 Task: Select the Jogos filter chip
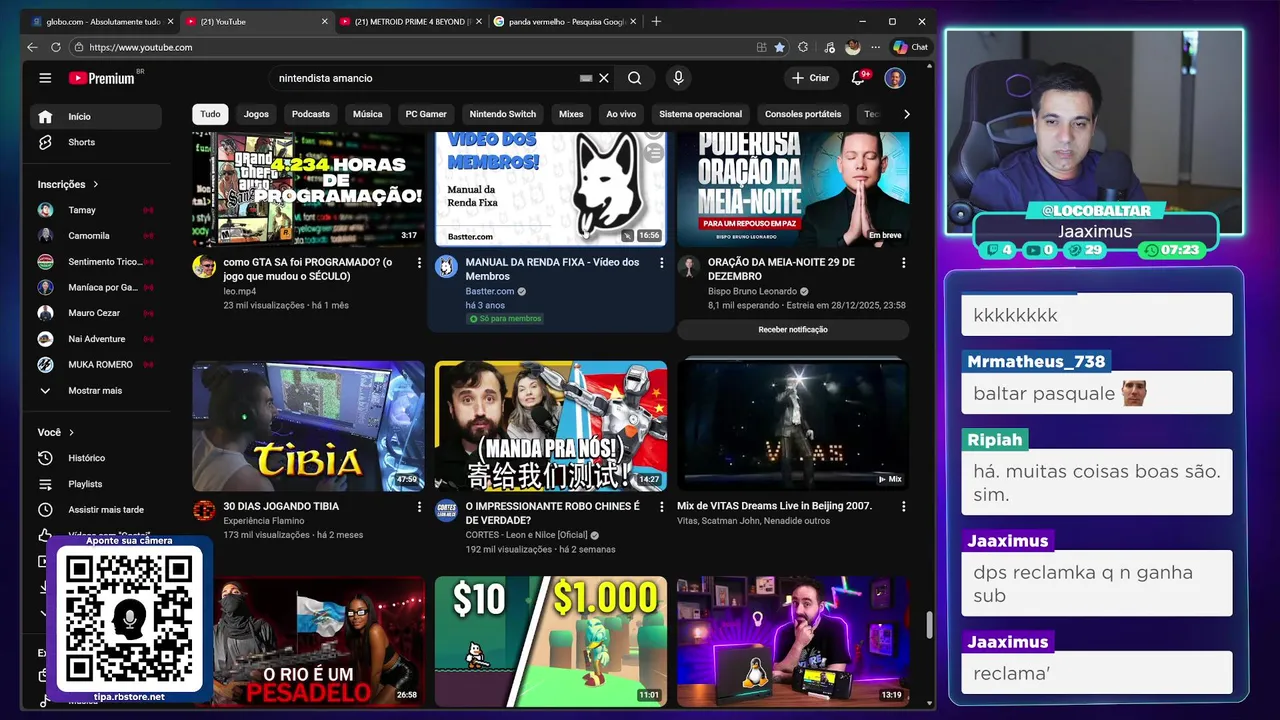coord(256,114)
